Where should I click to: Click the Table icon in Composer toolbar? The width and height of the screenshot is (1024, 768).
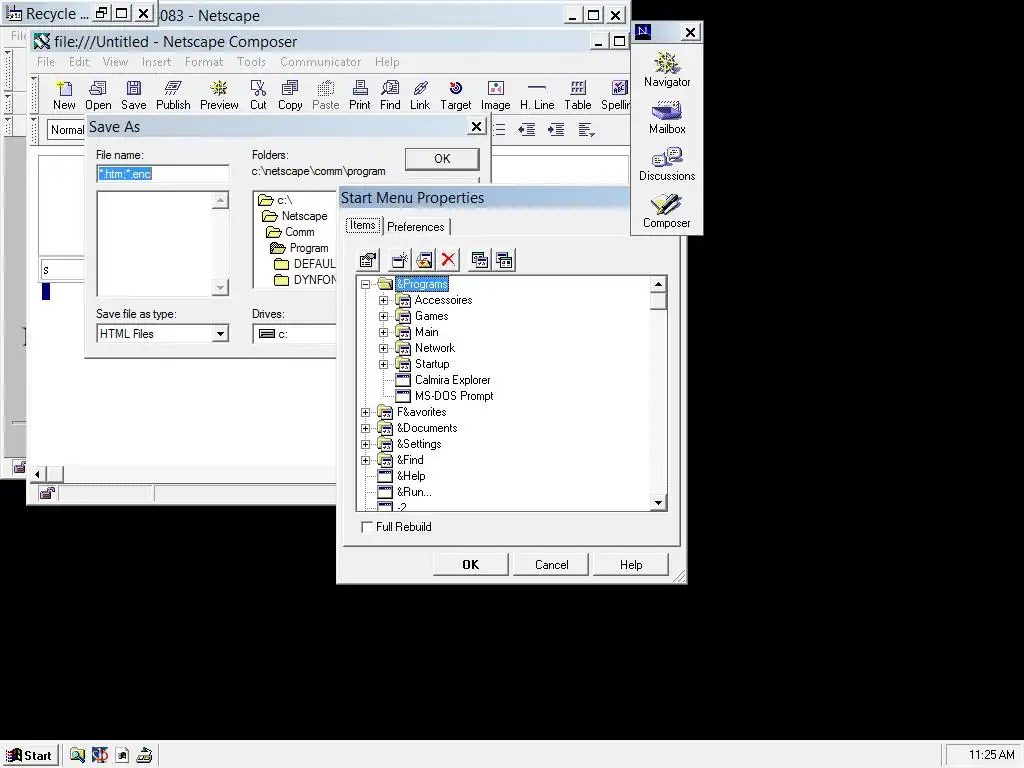point(578,95)
